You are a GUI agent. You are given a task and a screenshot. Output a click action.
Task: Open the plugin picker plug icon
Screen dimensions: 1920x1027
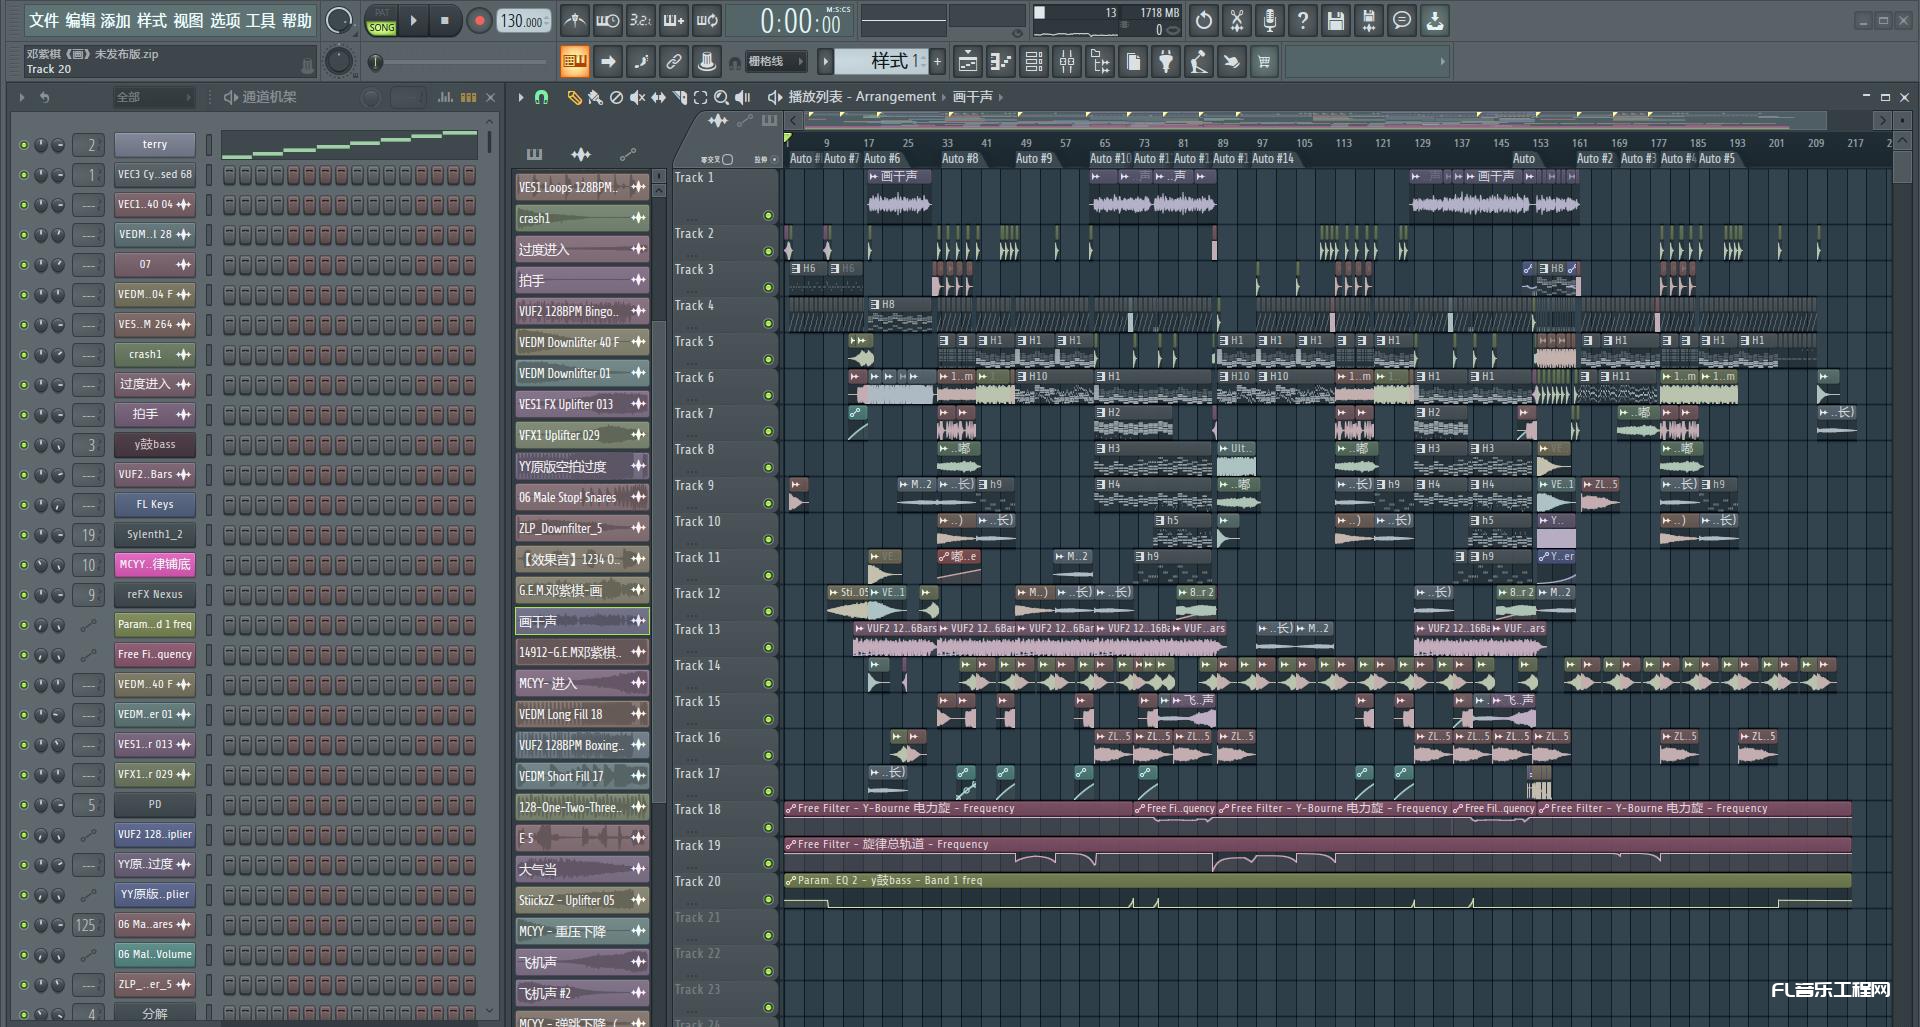[1166, 62]
